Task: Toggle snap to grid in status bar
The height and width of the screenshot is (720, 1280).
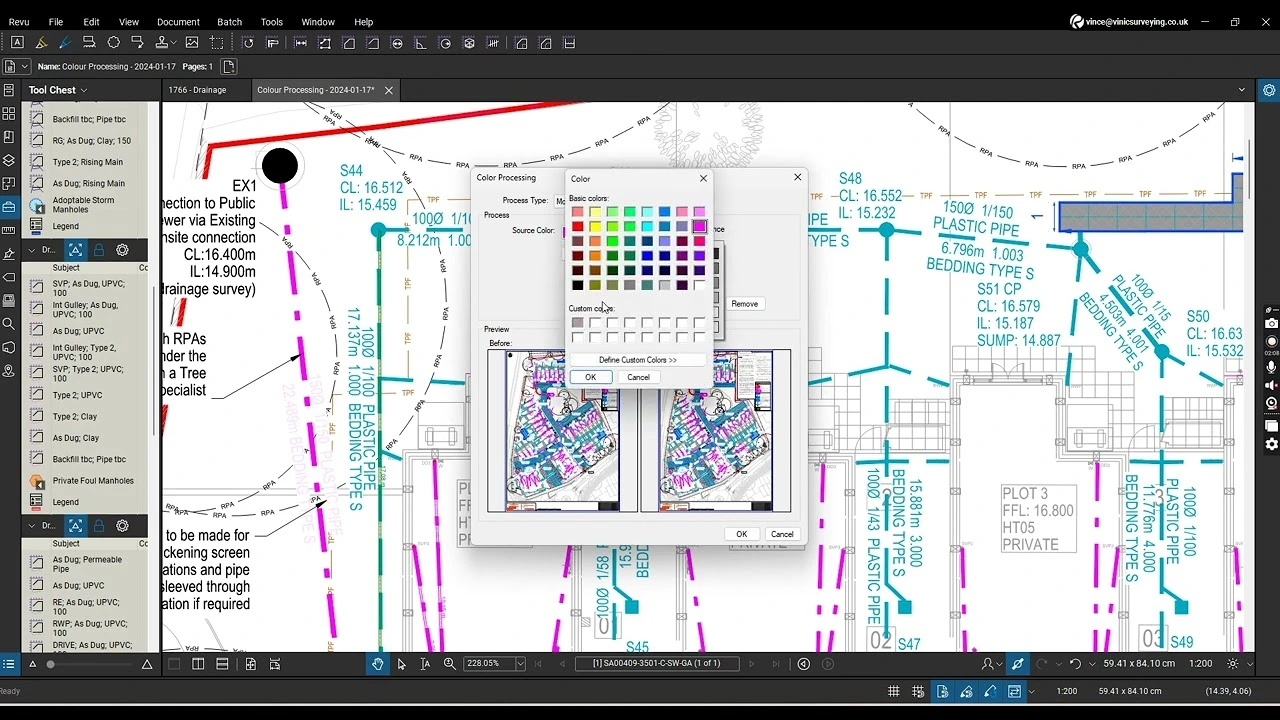Action: click(x=918, y=691)
